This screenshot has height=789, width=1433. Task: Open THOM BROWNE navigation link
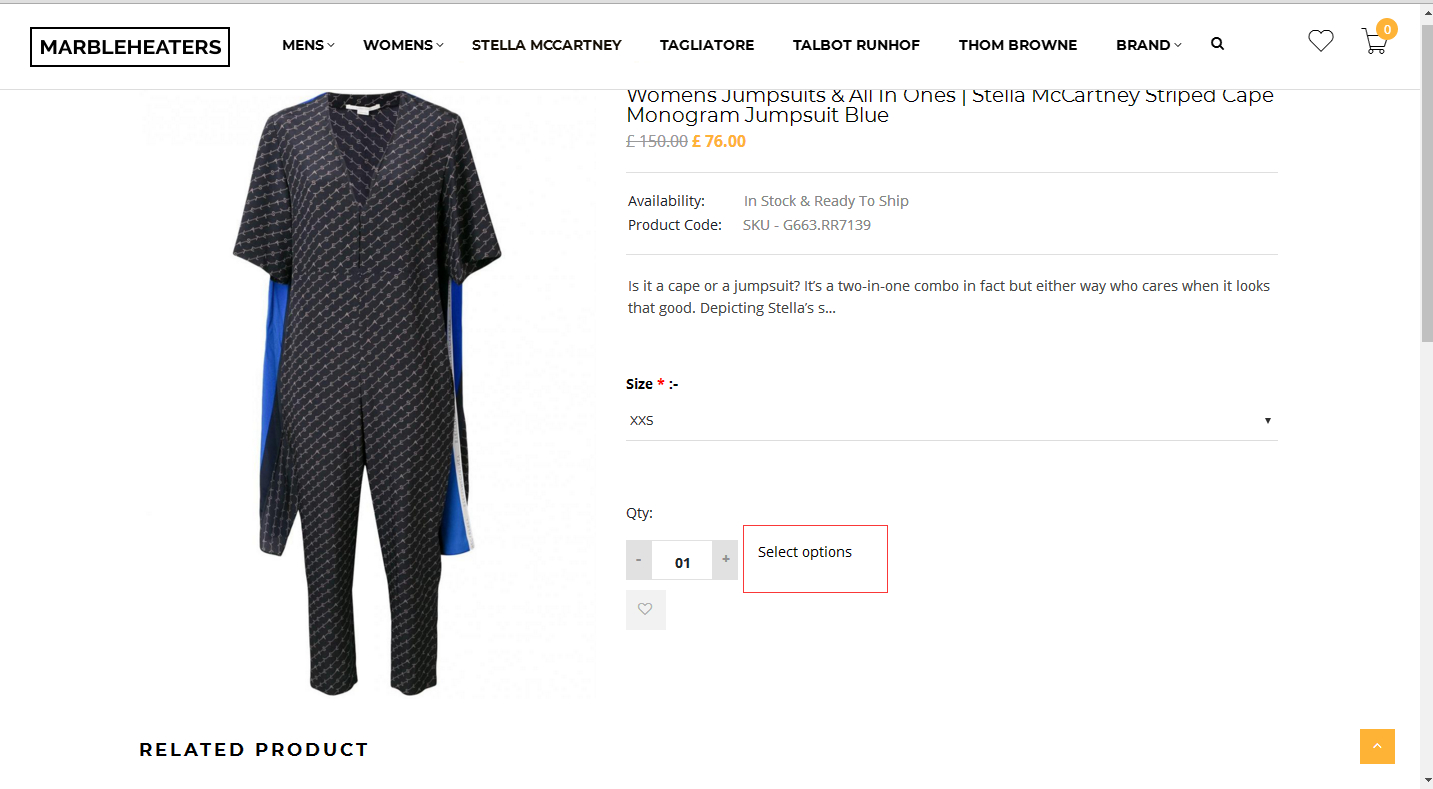1017,45
